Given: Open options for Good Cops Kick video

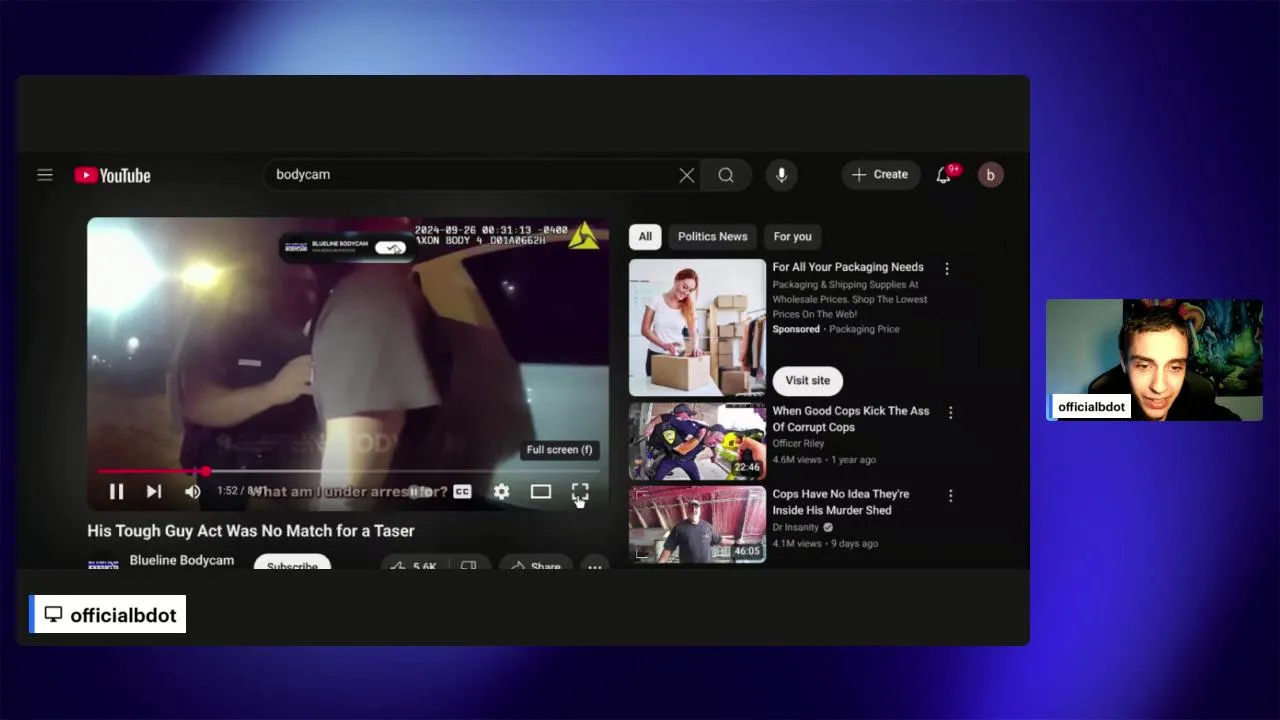Looking at the screenshot, I should pyautogui.click(x=950, y=412).
